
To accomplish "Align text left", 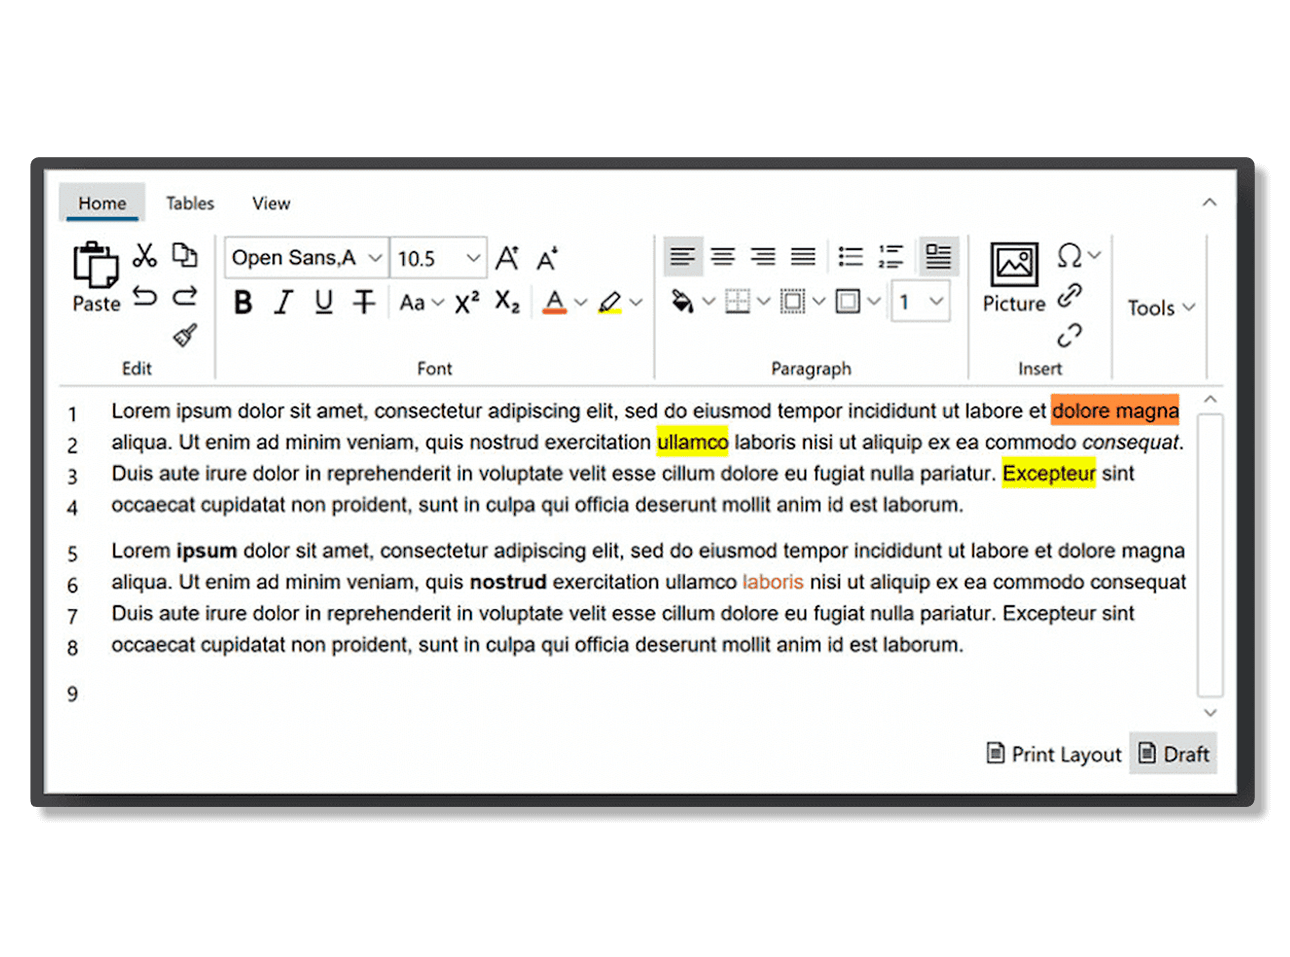I will tap(683, 257).
